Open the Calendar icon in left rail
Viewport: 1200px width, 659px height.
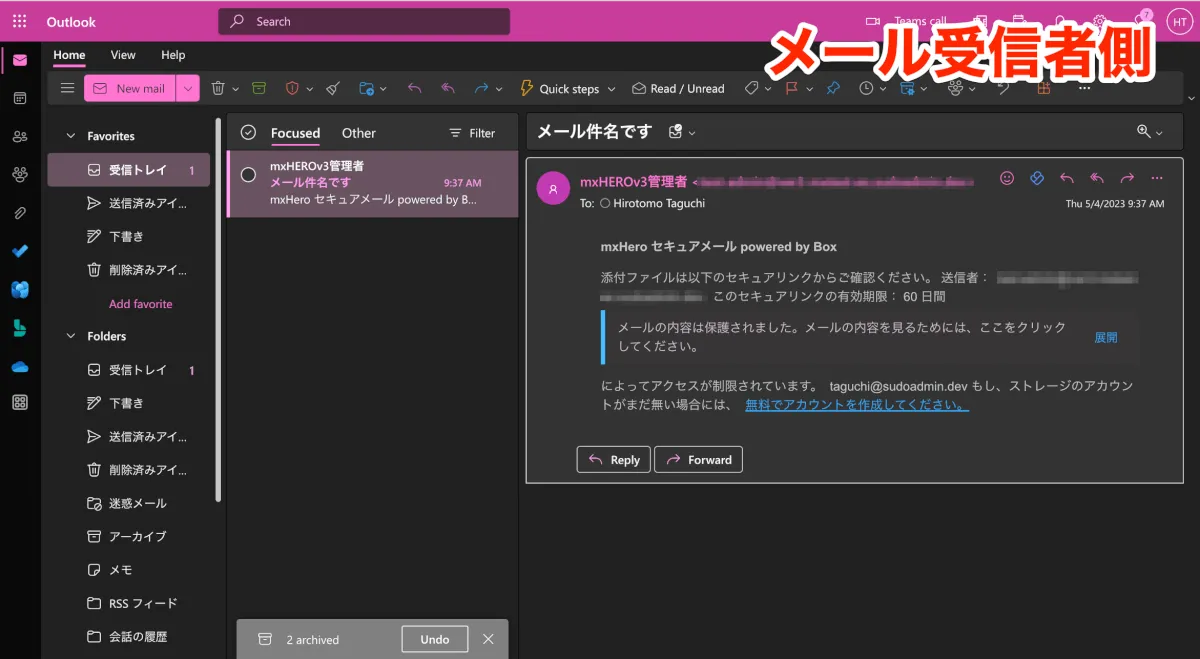click(x=20, y=98)
